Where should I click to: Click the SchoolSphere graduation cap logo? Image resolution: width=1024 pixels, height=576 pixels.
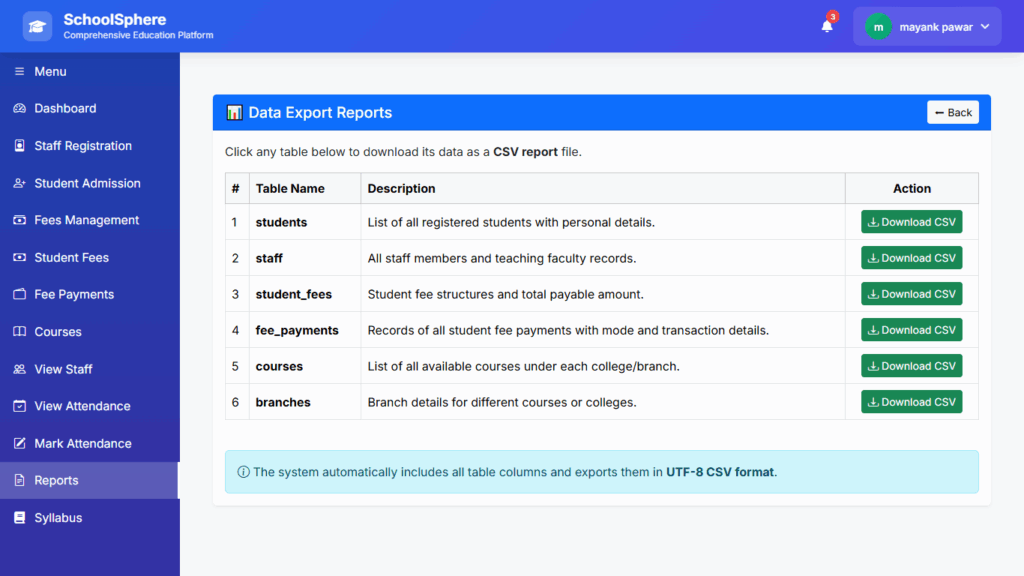pyautogui.click(x=37, y=27)
